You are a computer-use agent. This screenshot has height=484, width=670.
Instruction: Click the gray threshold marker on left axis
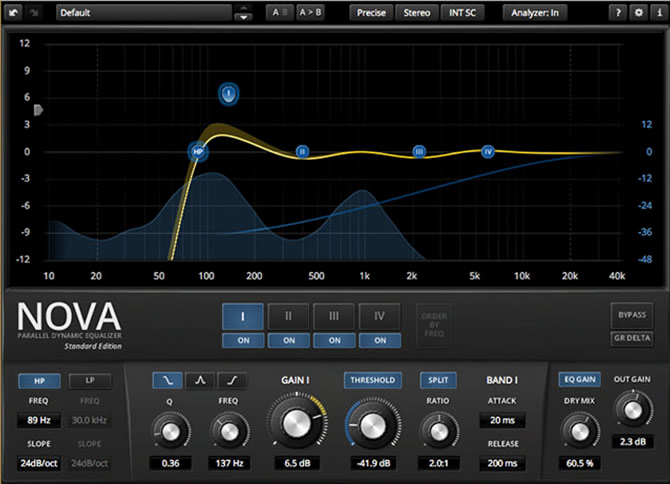click(x=38, y=110)
